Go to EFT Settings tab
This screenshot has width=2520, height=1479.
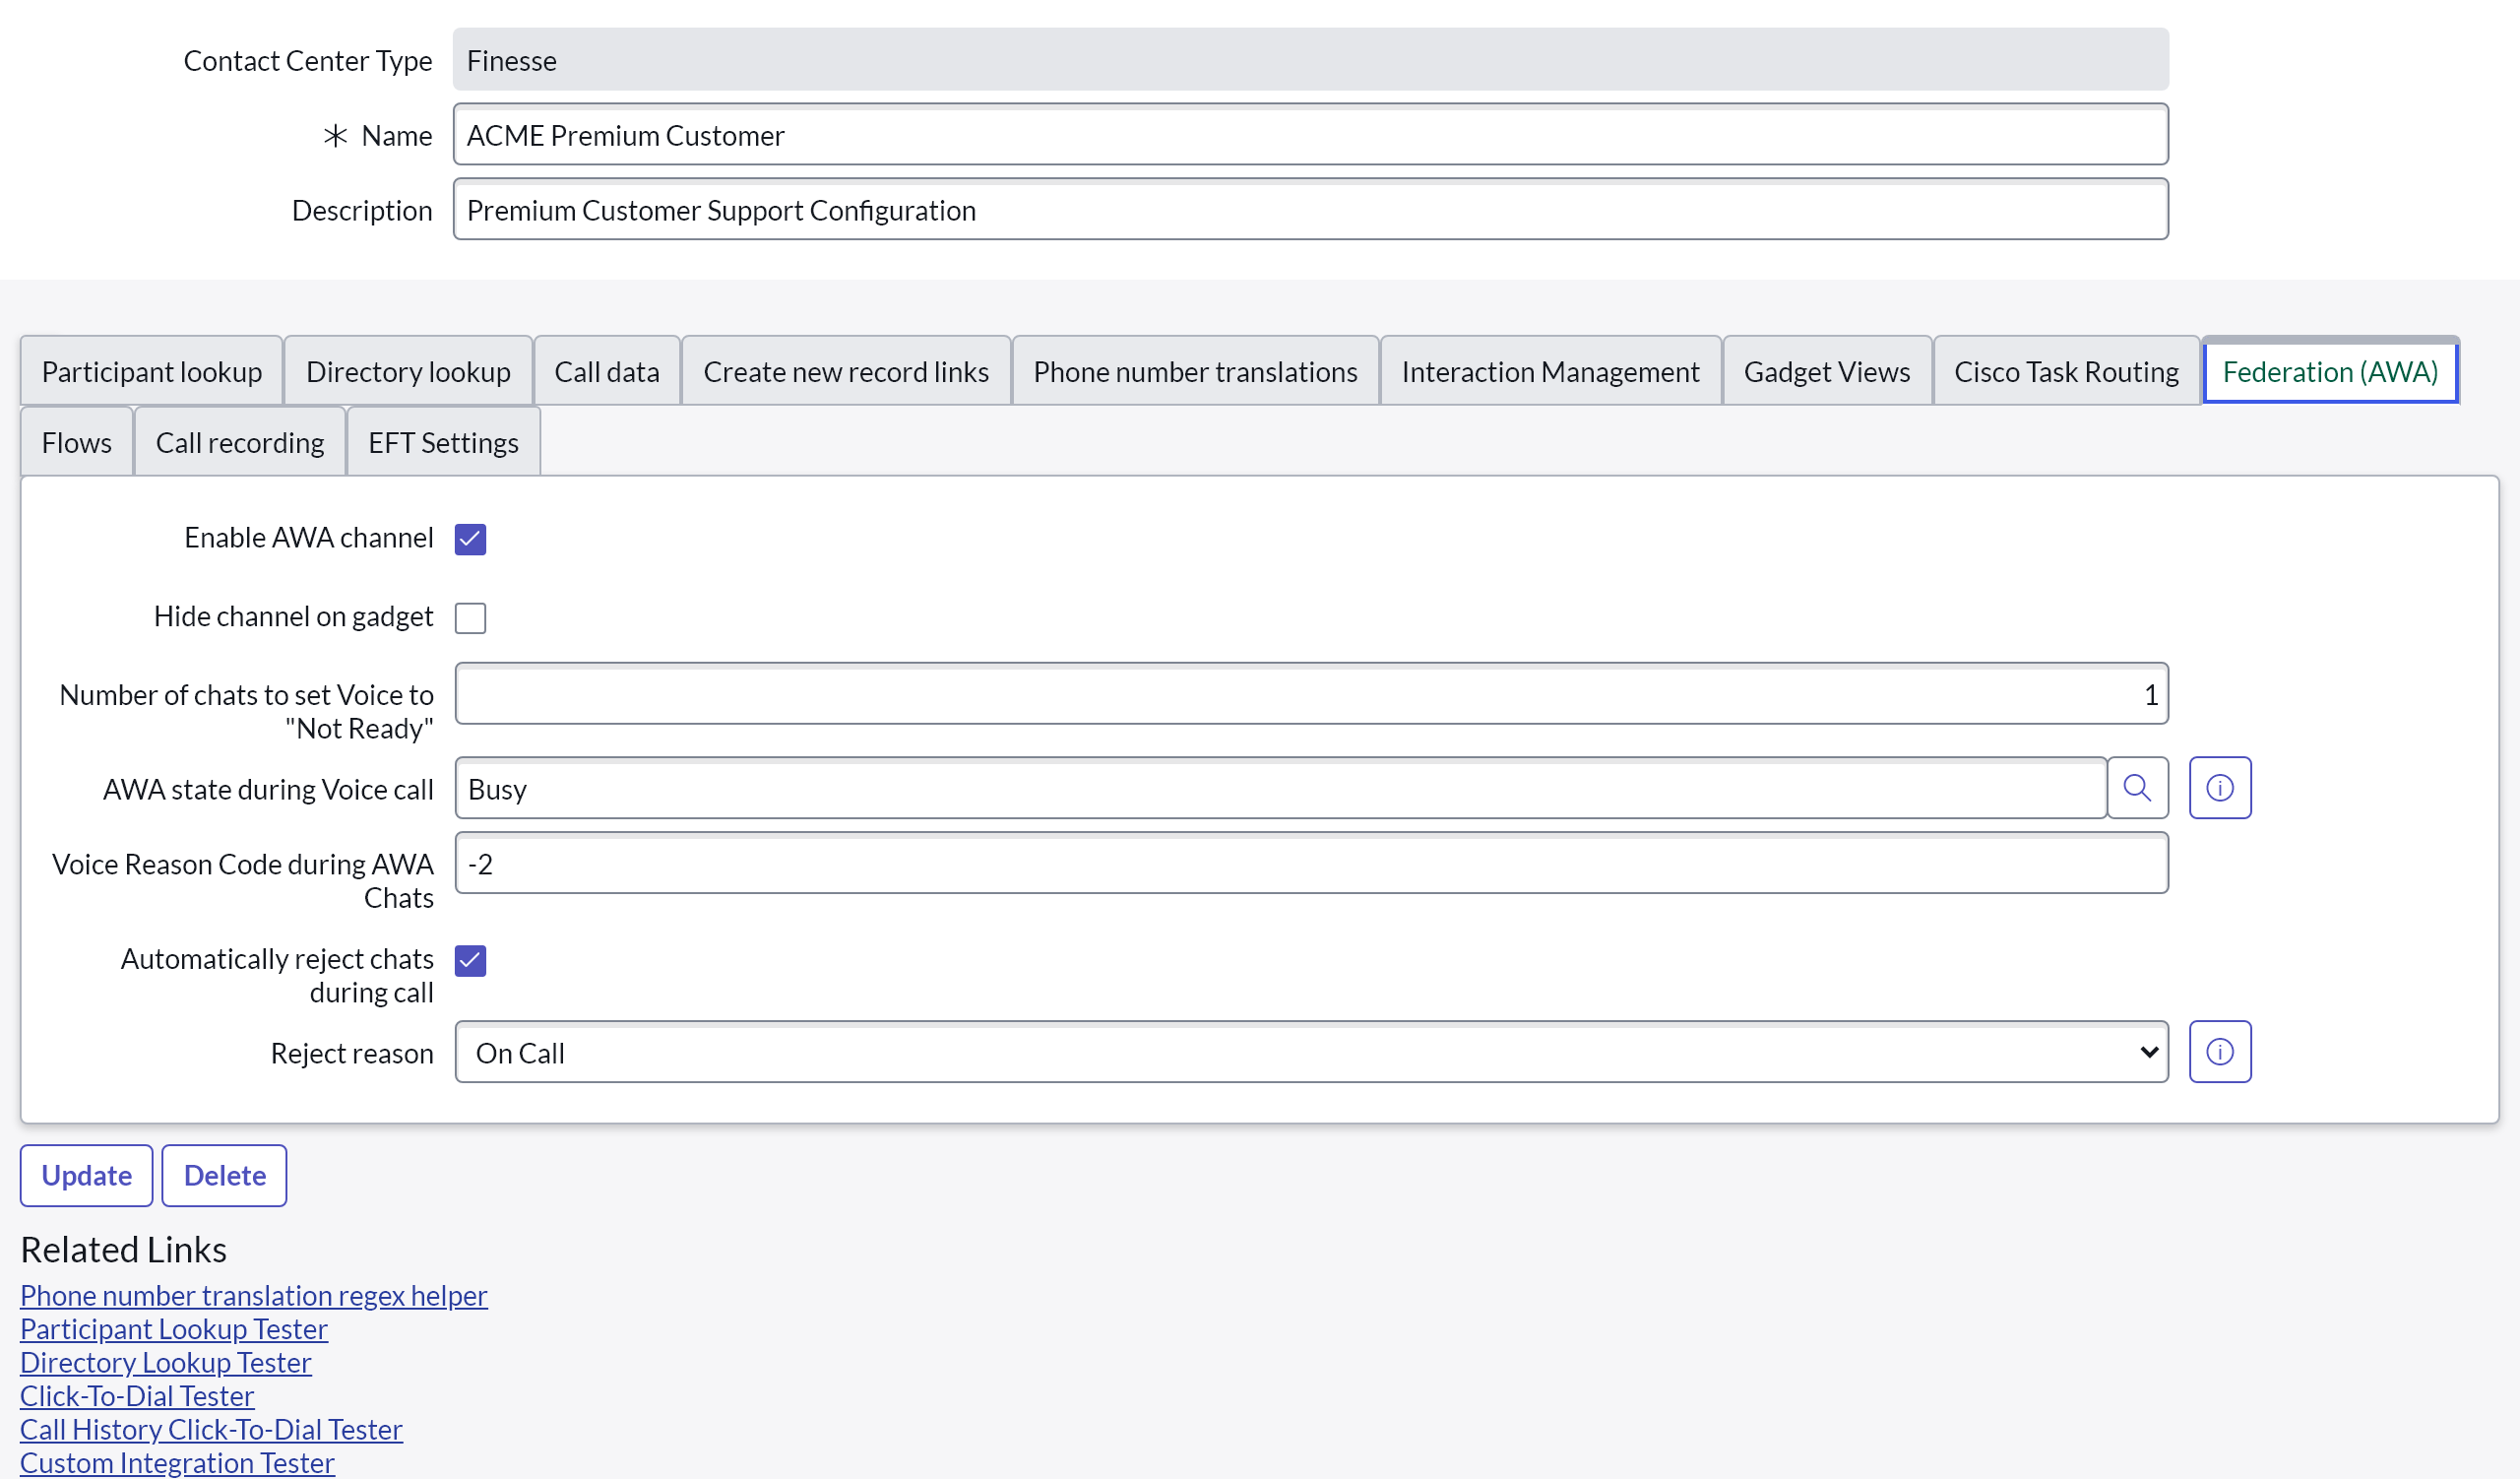(x=443, y=443)
